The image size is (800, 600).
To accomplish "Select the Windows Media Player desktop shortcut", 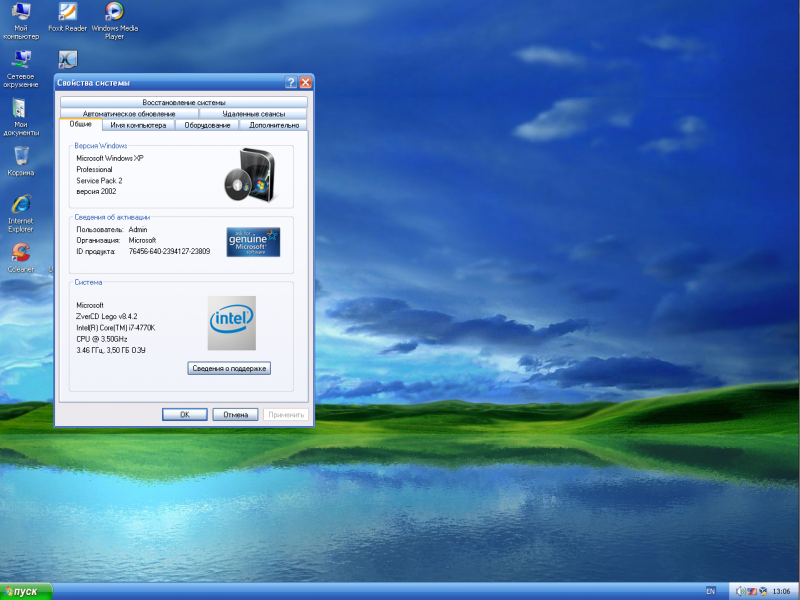I will tap(114, 21).
